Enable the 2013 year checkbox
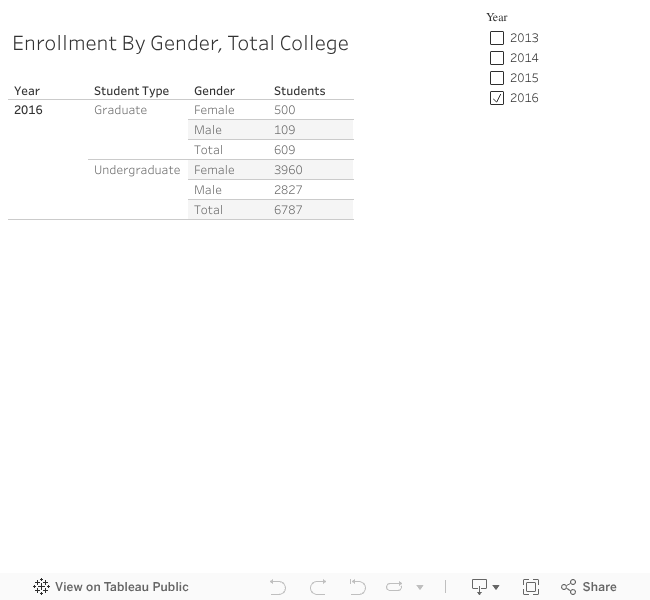This screenshot has height=600, width=650. click(497, 38)
